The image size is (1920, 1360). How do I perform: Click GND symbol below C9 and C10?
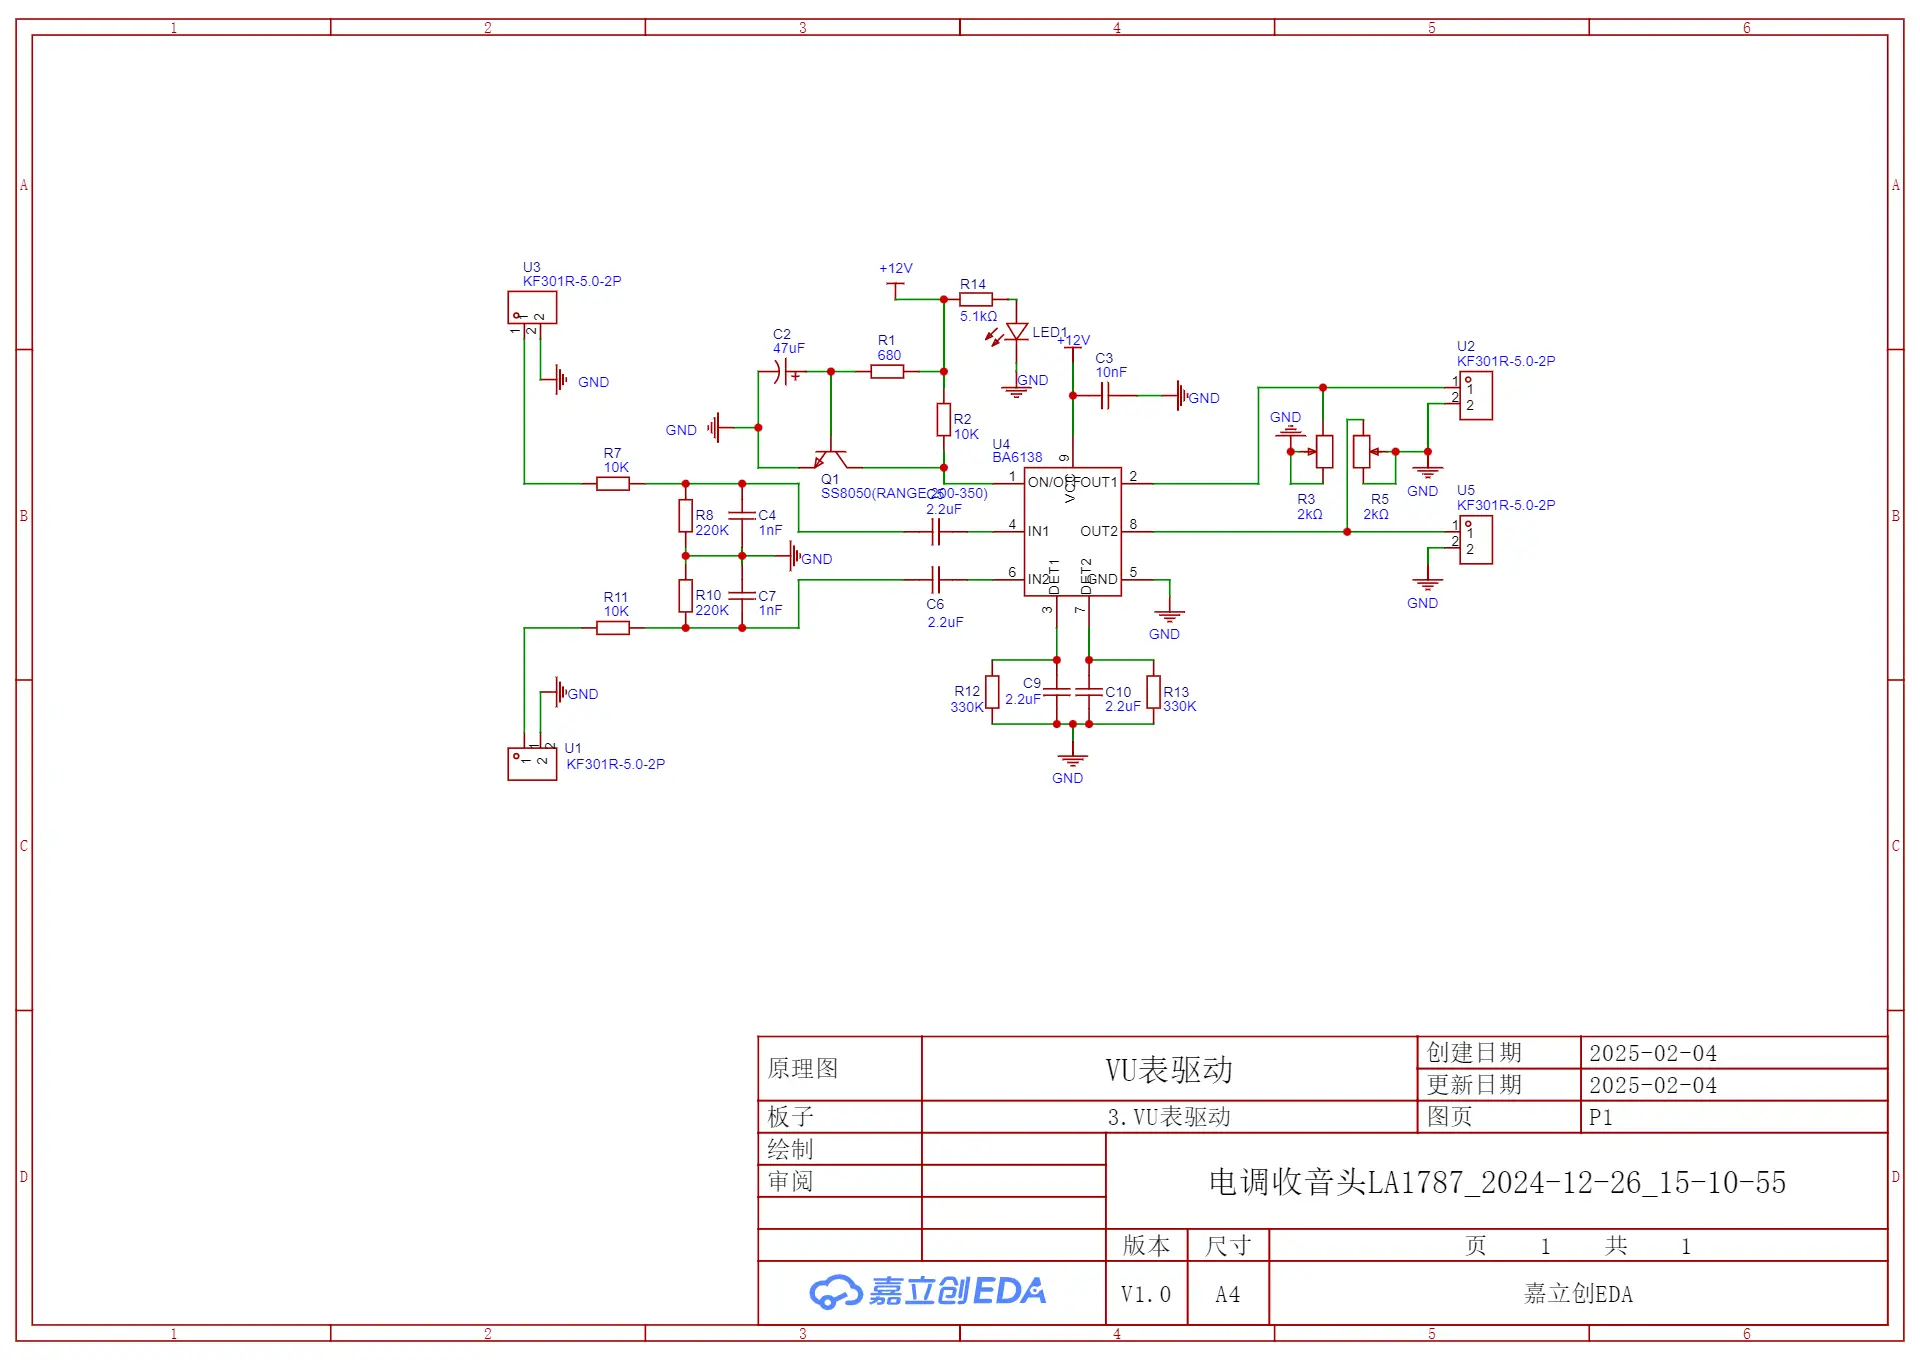[1072, 760]
